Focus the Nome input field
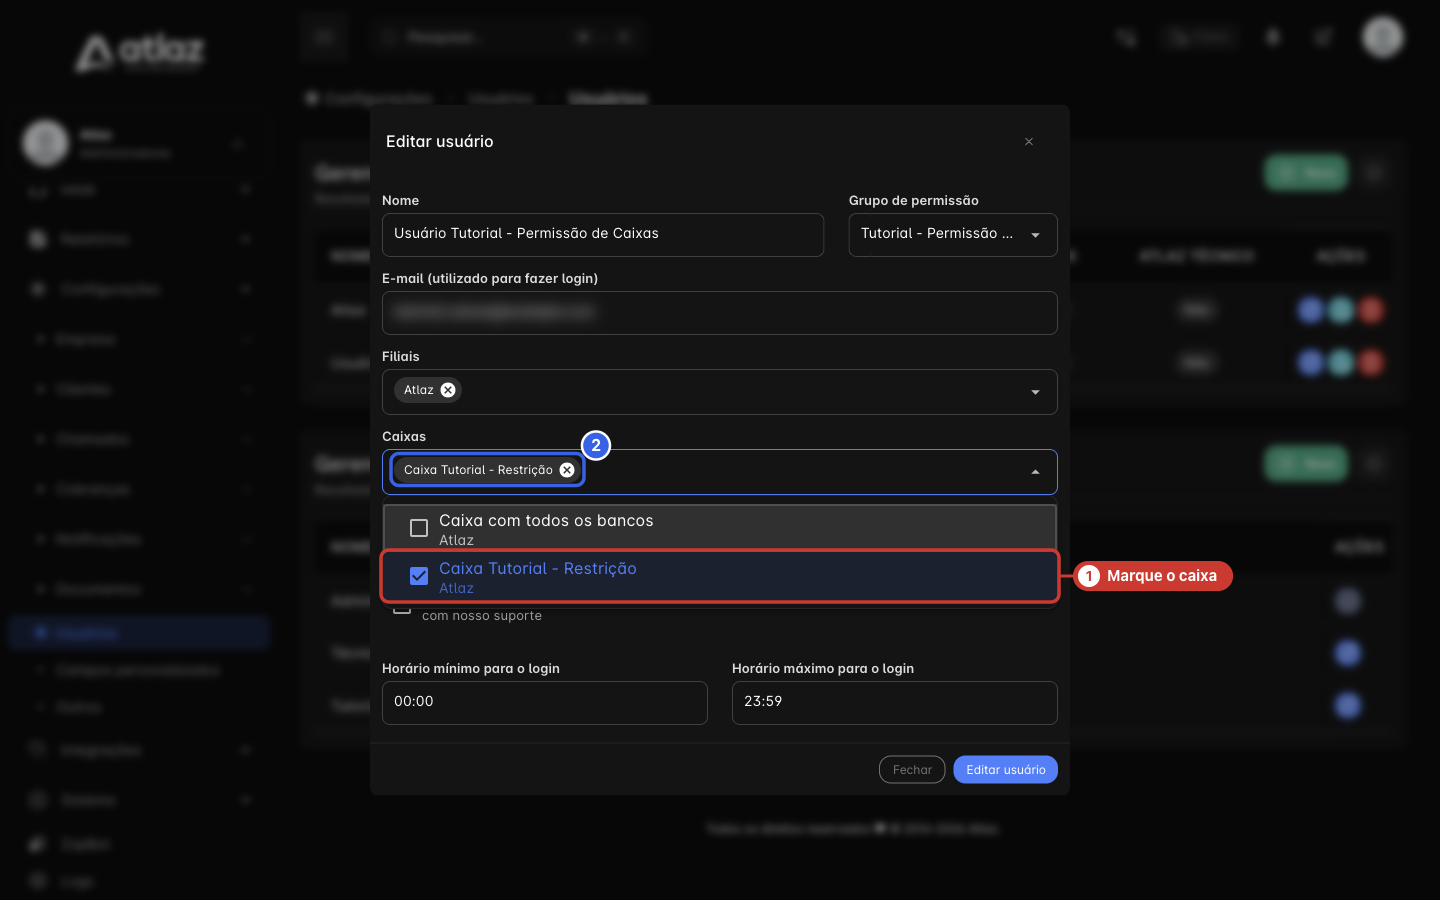The height and width of the screenshot is (900, 1440). [x=603, y=235]
